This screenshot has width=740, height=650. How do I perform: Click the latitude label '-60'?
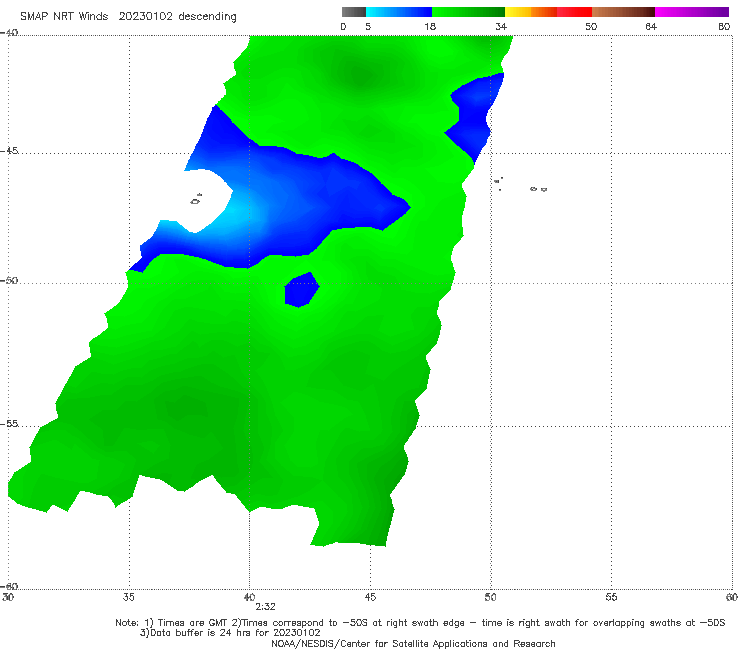click(x=9, y=586)
